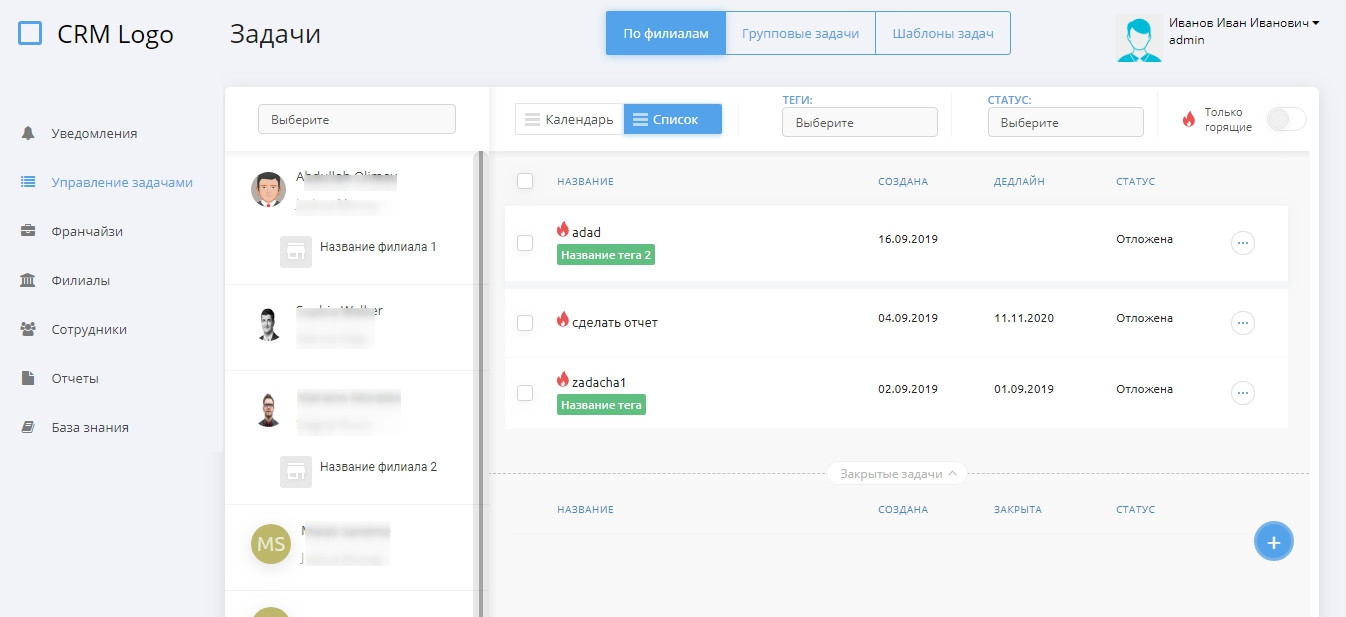Click the book icon for База знания
The image size is (1346, 617).
click(x=28, y=427)
